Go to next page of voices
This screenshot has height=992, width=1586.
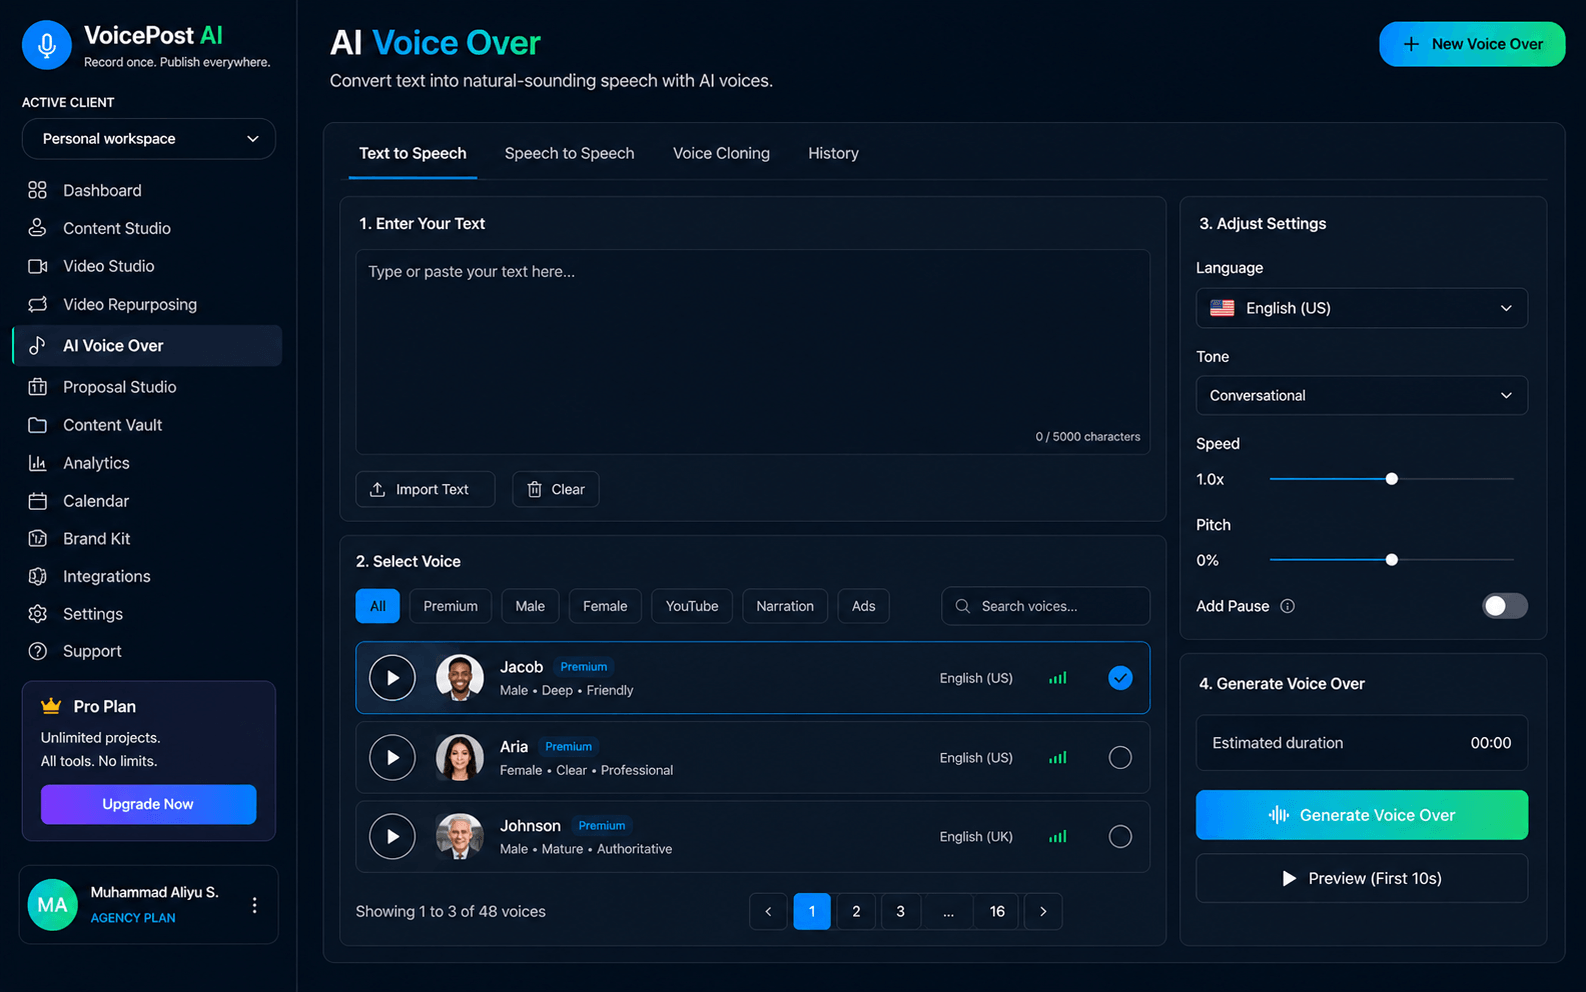point(1043,911)
